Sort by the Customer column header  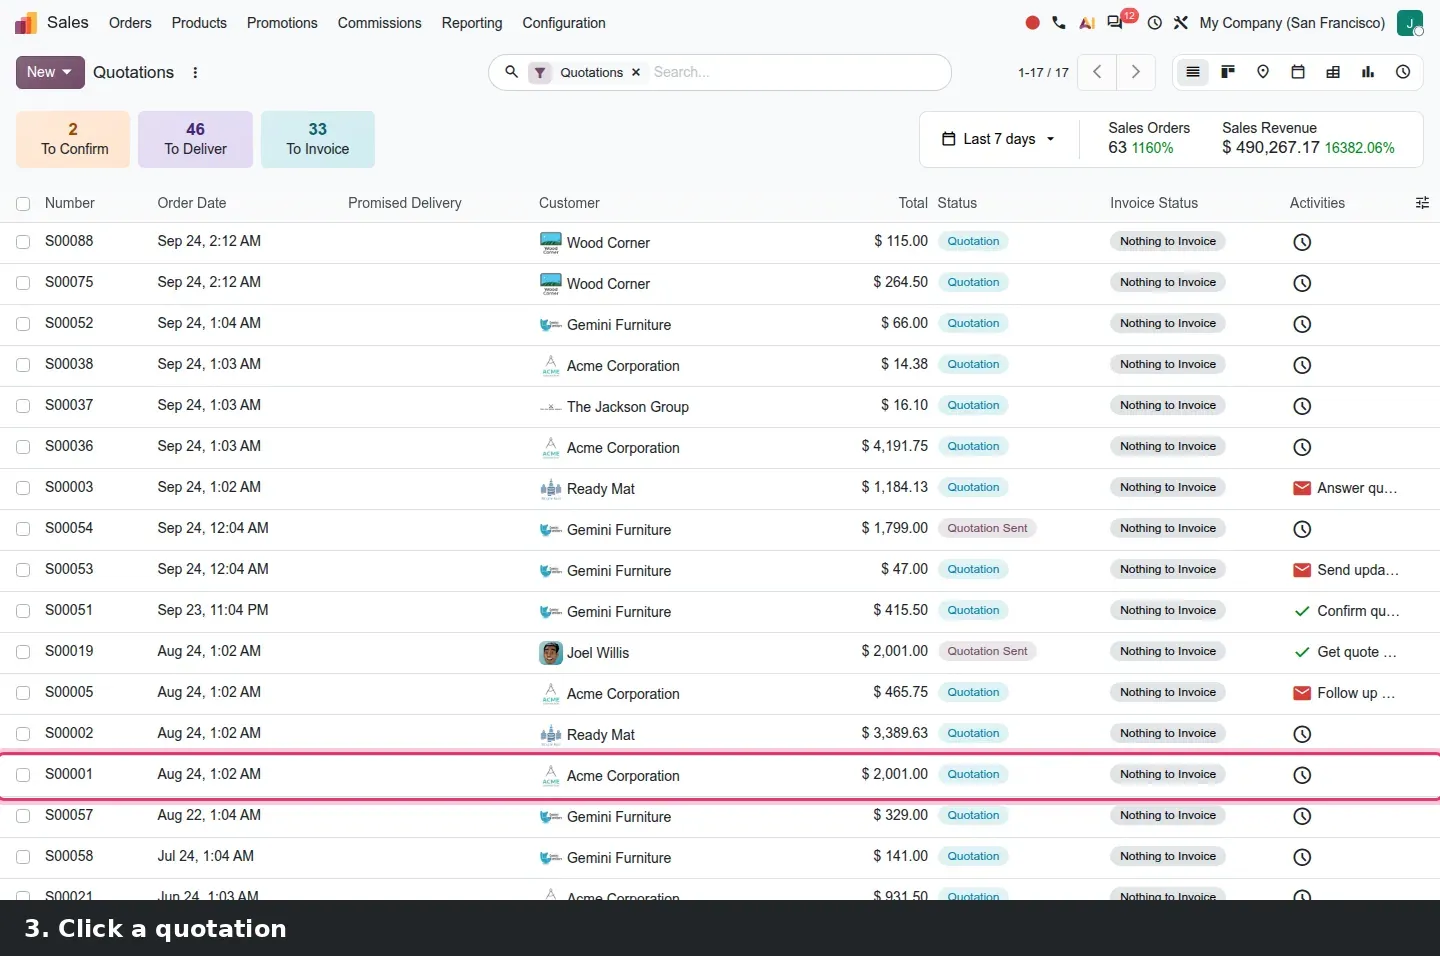tap(569, 203)
